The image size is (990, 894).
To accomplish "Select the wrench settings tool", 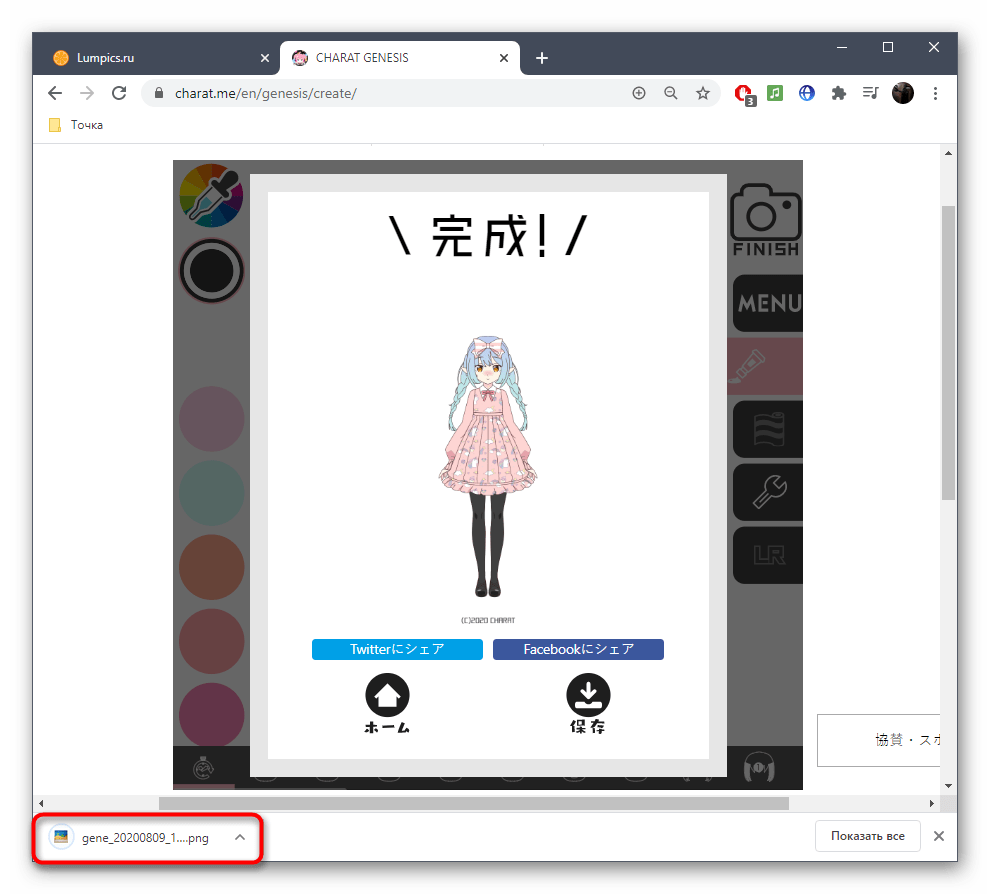I will coord(767,491).
